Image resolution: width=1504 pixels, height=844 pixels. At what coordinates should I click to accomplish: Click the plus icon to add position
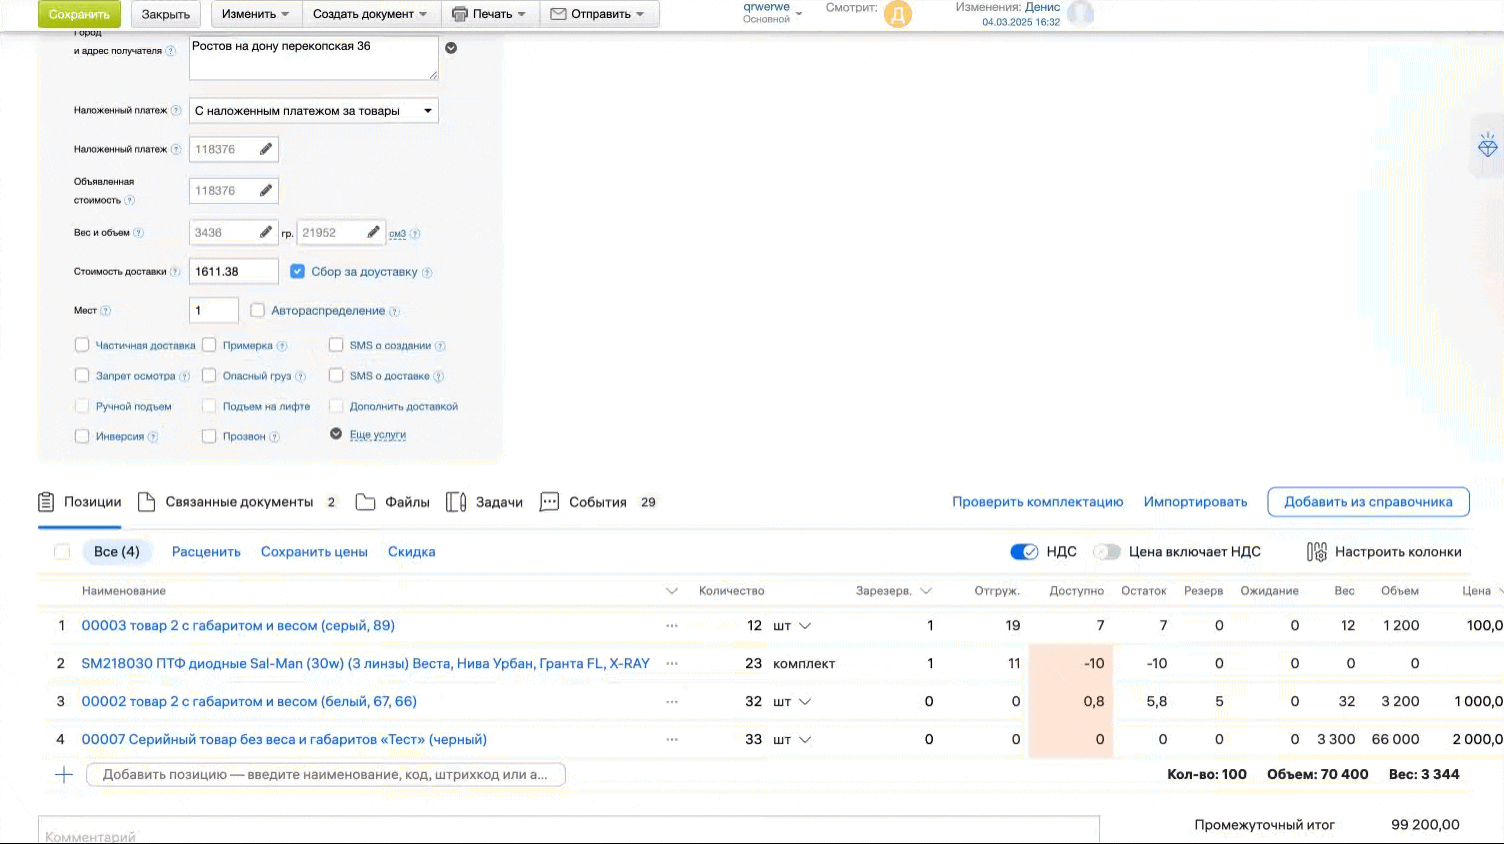point(64,775)
